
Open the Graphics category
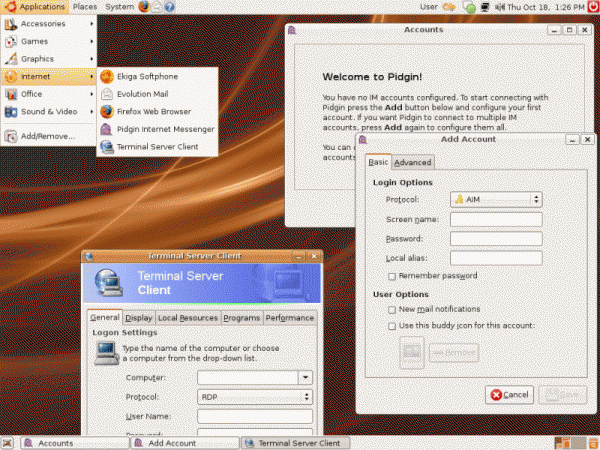(x=49, y=59)
